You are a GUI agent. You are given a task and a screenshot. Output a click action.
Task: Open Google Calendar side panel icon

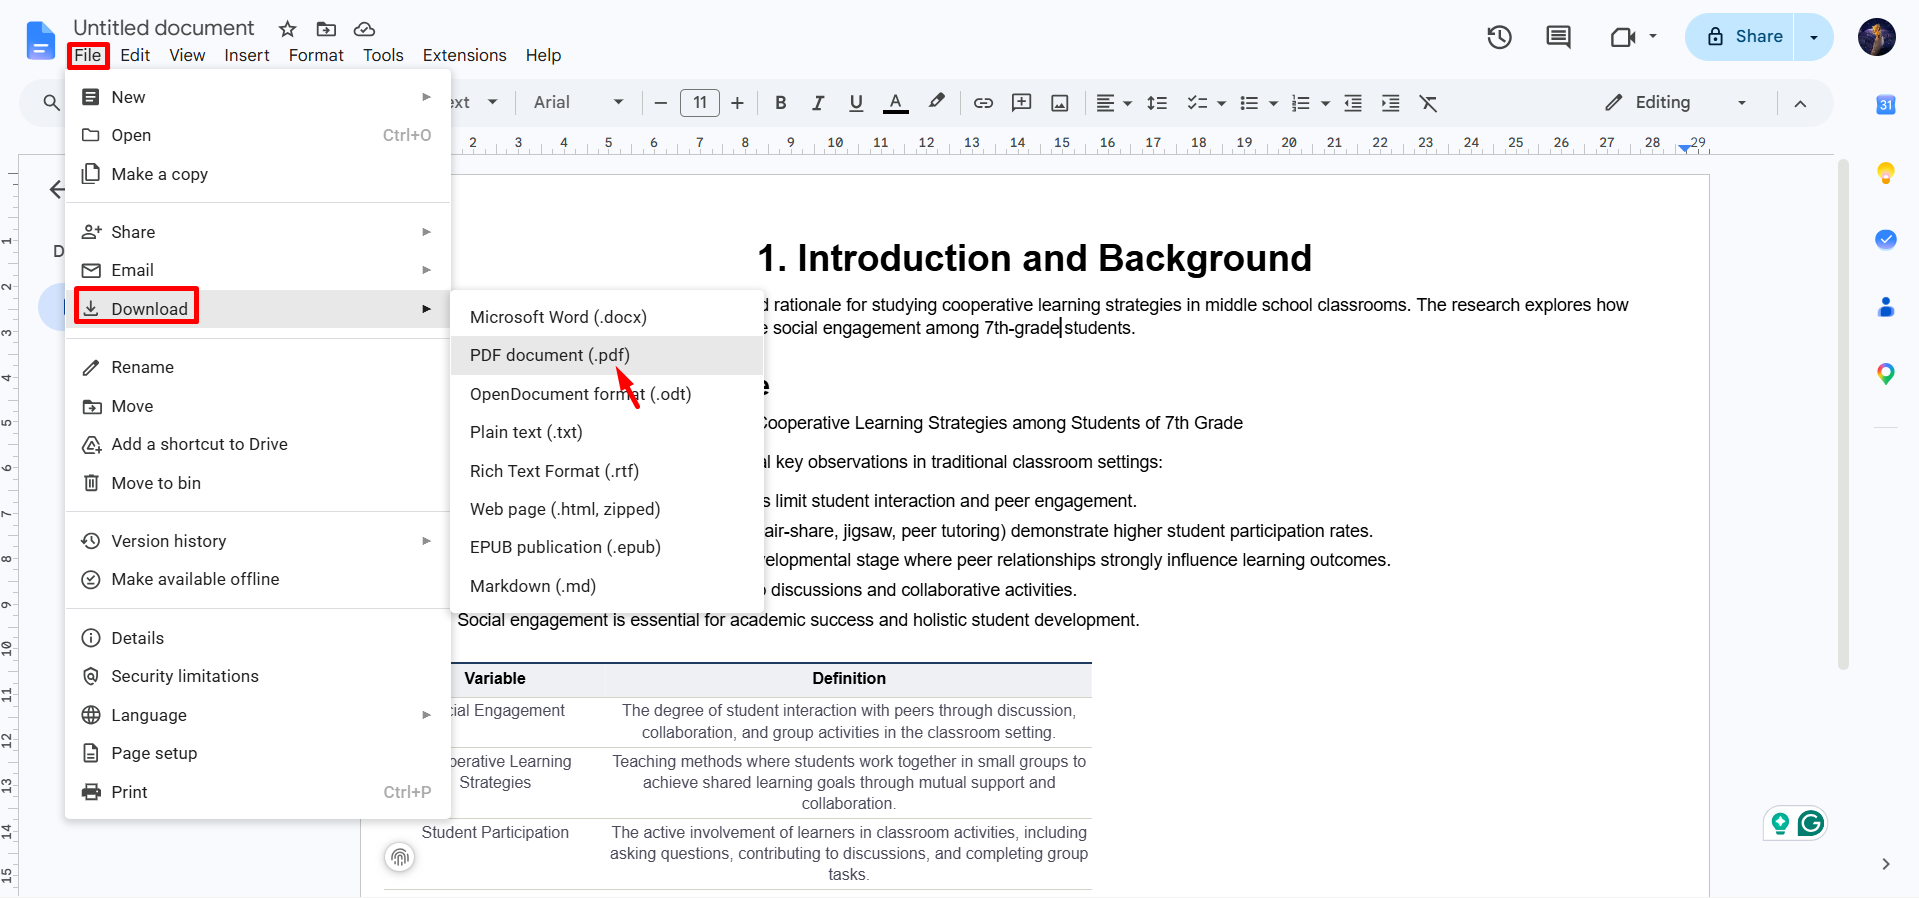click(x=1886, y=105)
